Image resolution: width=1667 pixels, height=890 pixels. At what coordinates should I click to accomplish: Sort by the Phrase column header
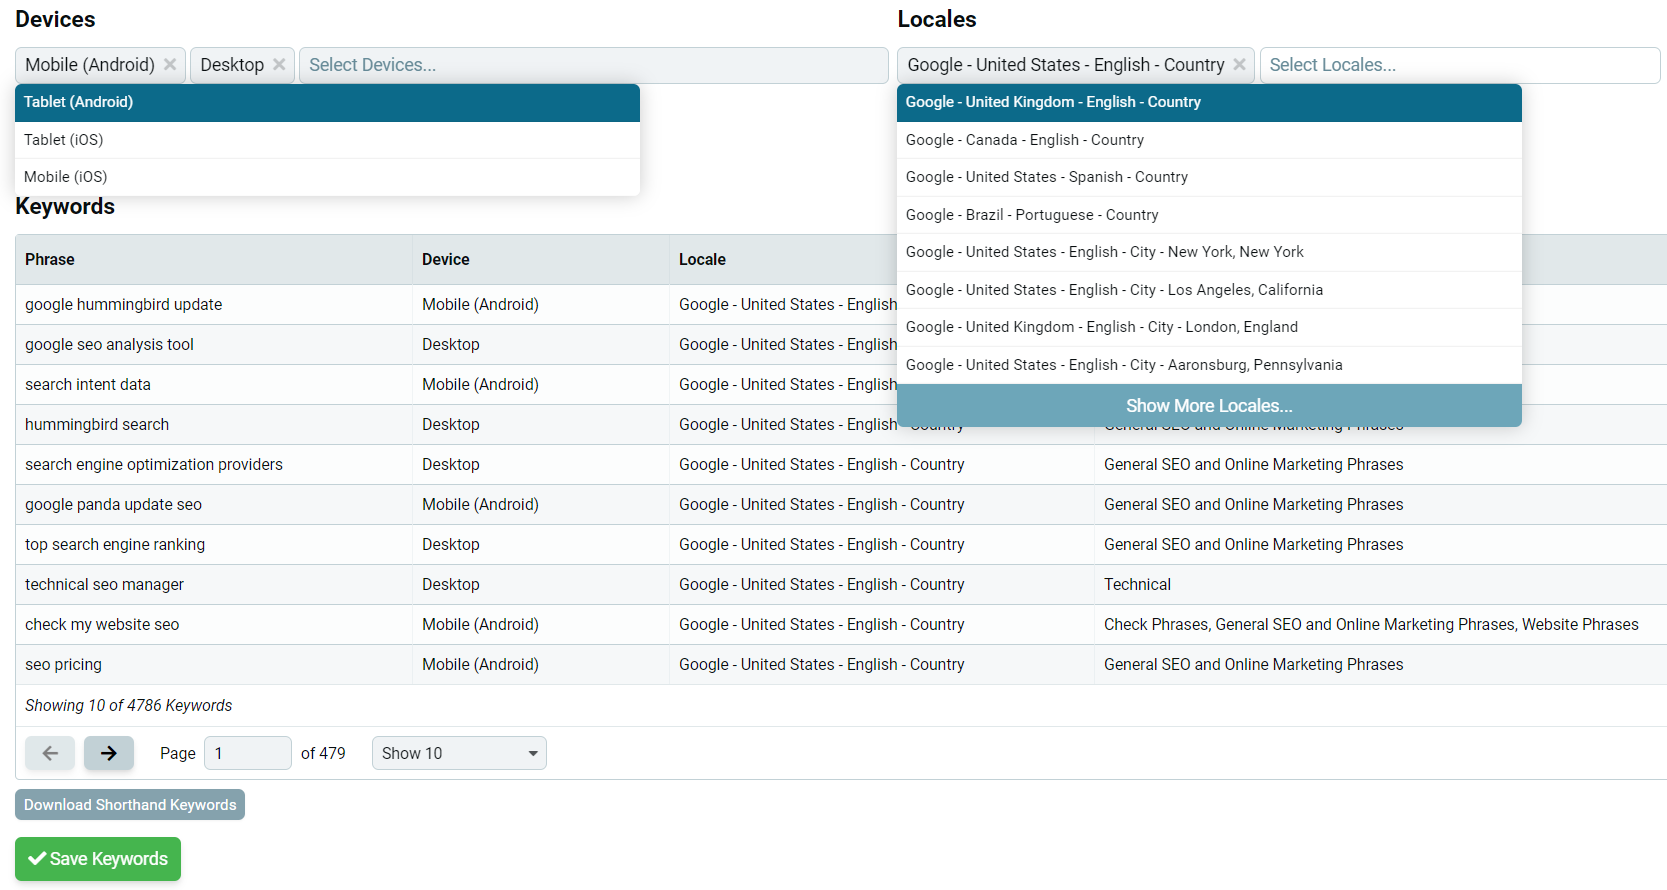click(50, 259)
